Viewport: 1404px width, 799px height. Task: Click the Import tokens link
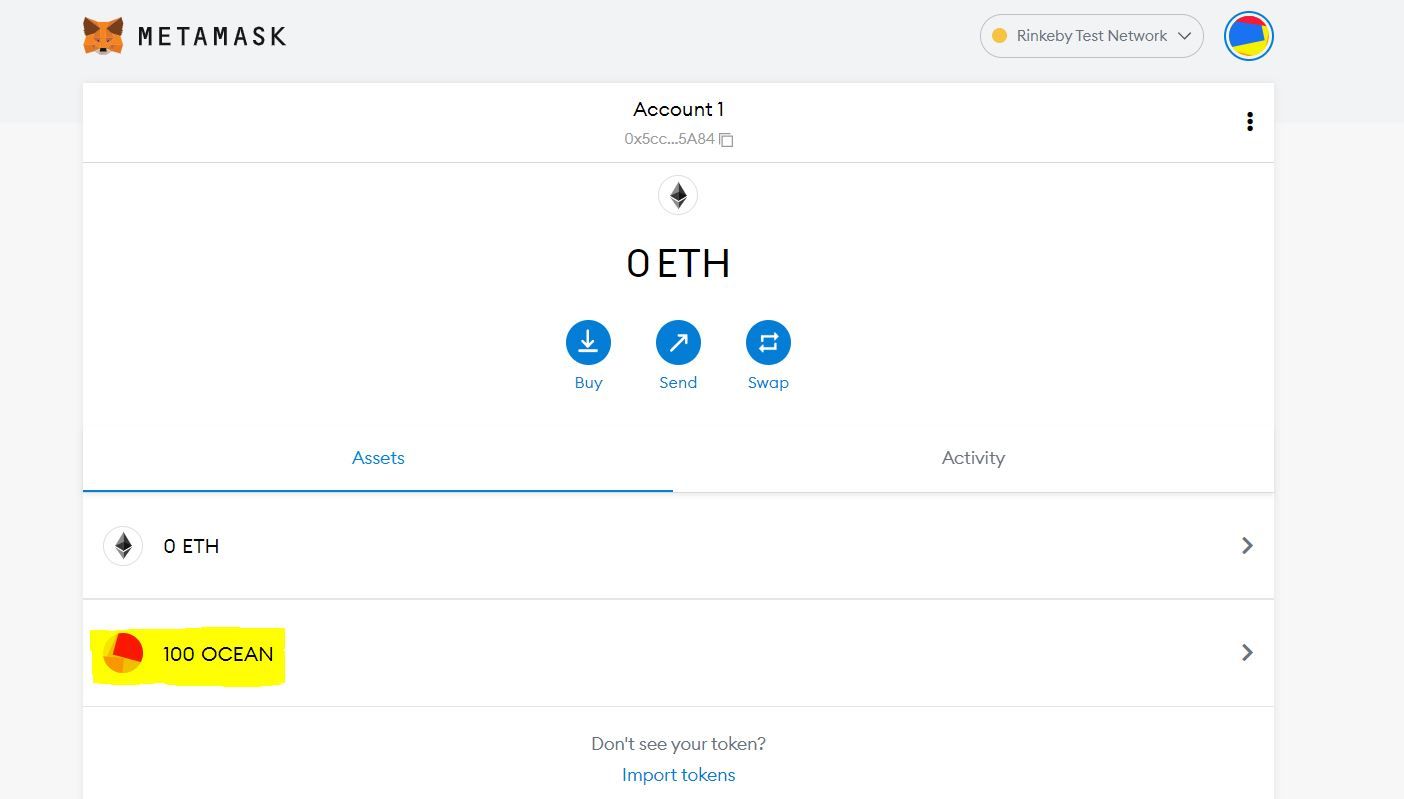point(678,775)
